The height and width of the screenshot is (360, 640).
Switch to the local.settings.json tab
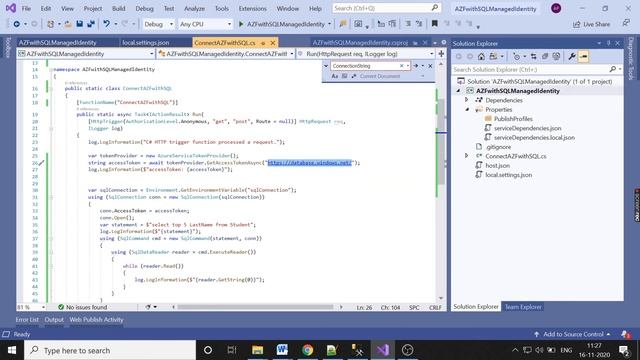pos(146,43)
